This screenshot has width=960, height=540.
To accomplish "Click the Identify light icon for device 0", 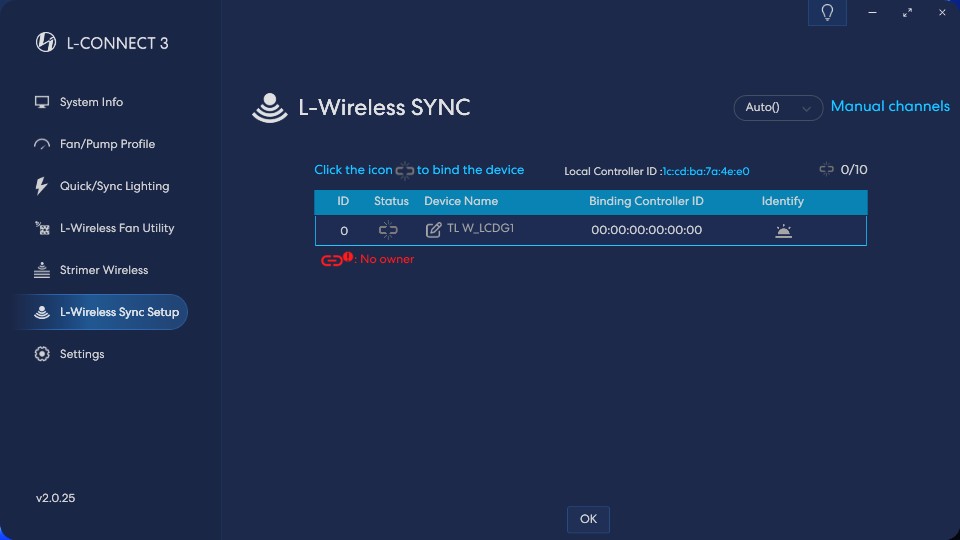I will pyautogui.click(x=783, y=231).
